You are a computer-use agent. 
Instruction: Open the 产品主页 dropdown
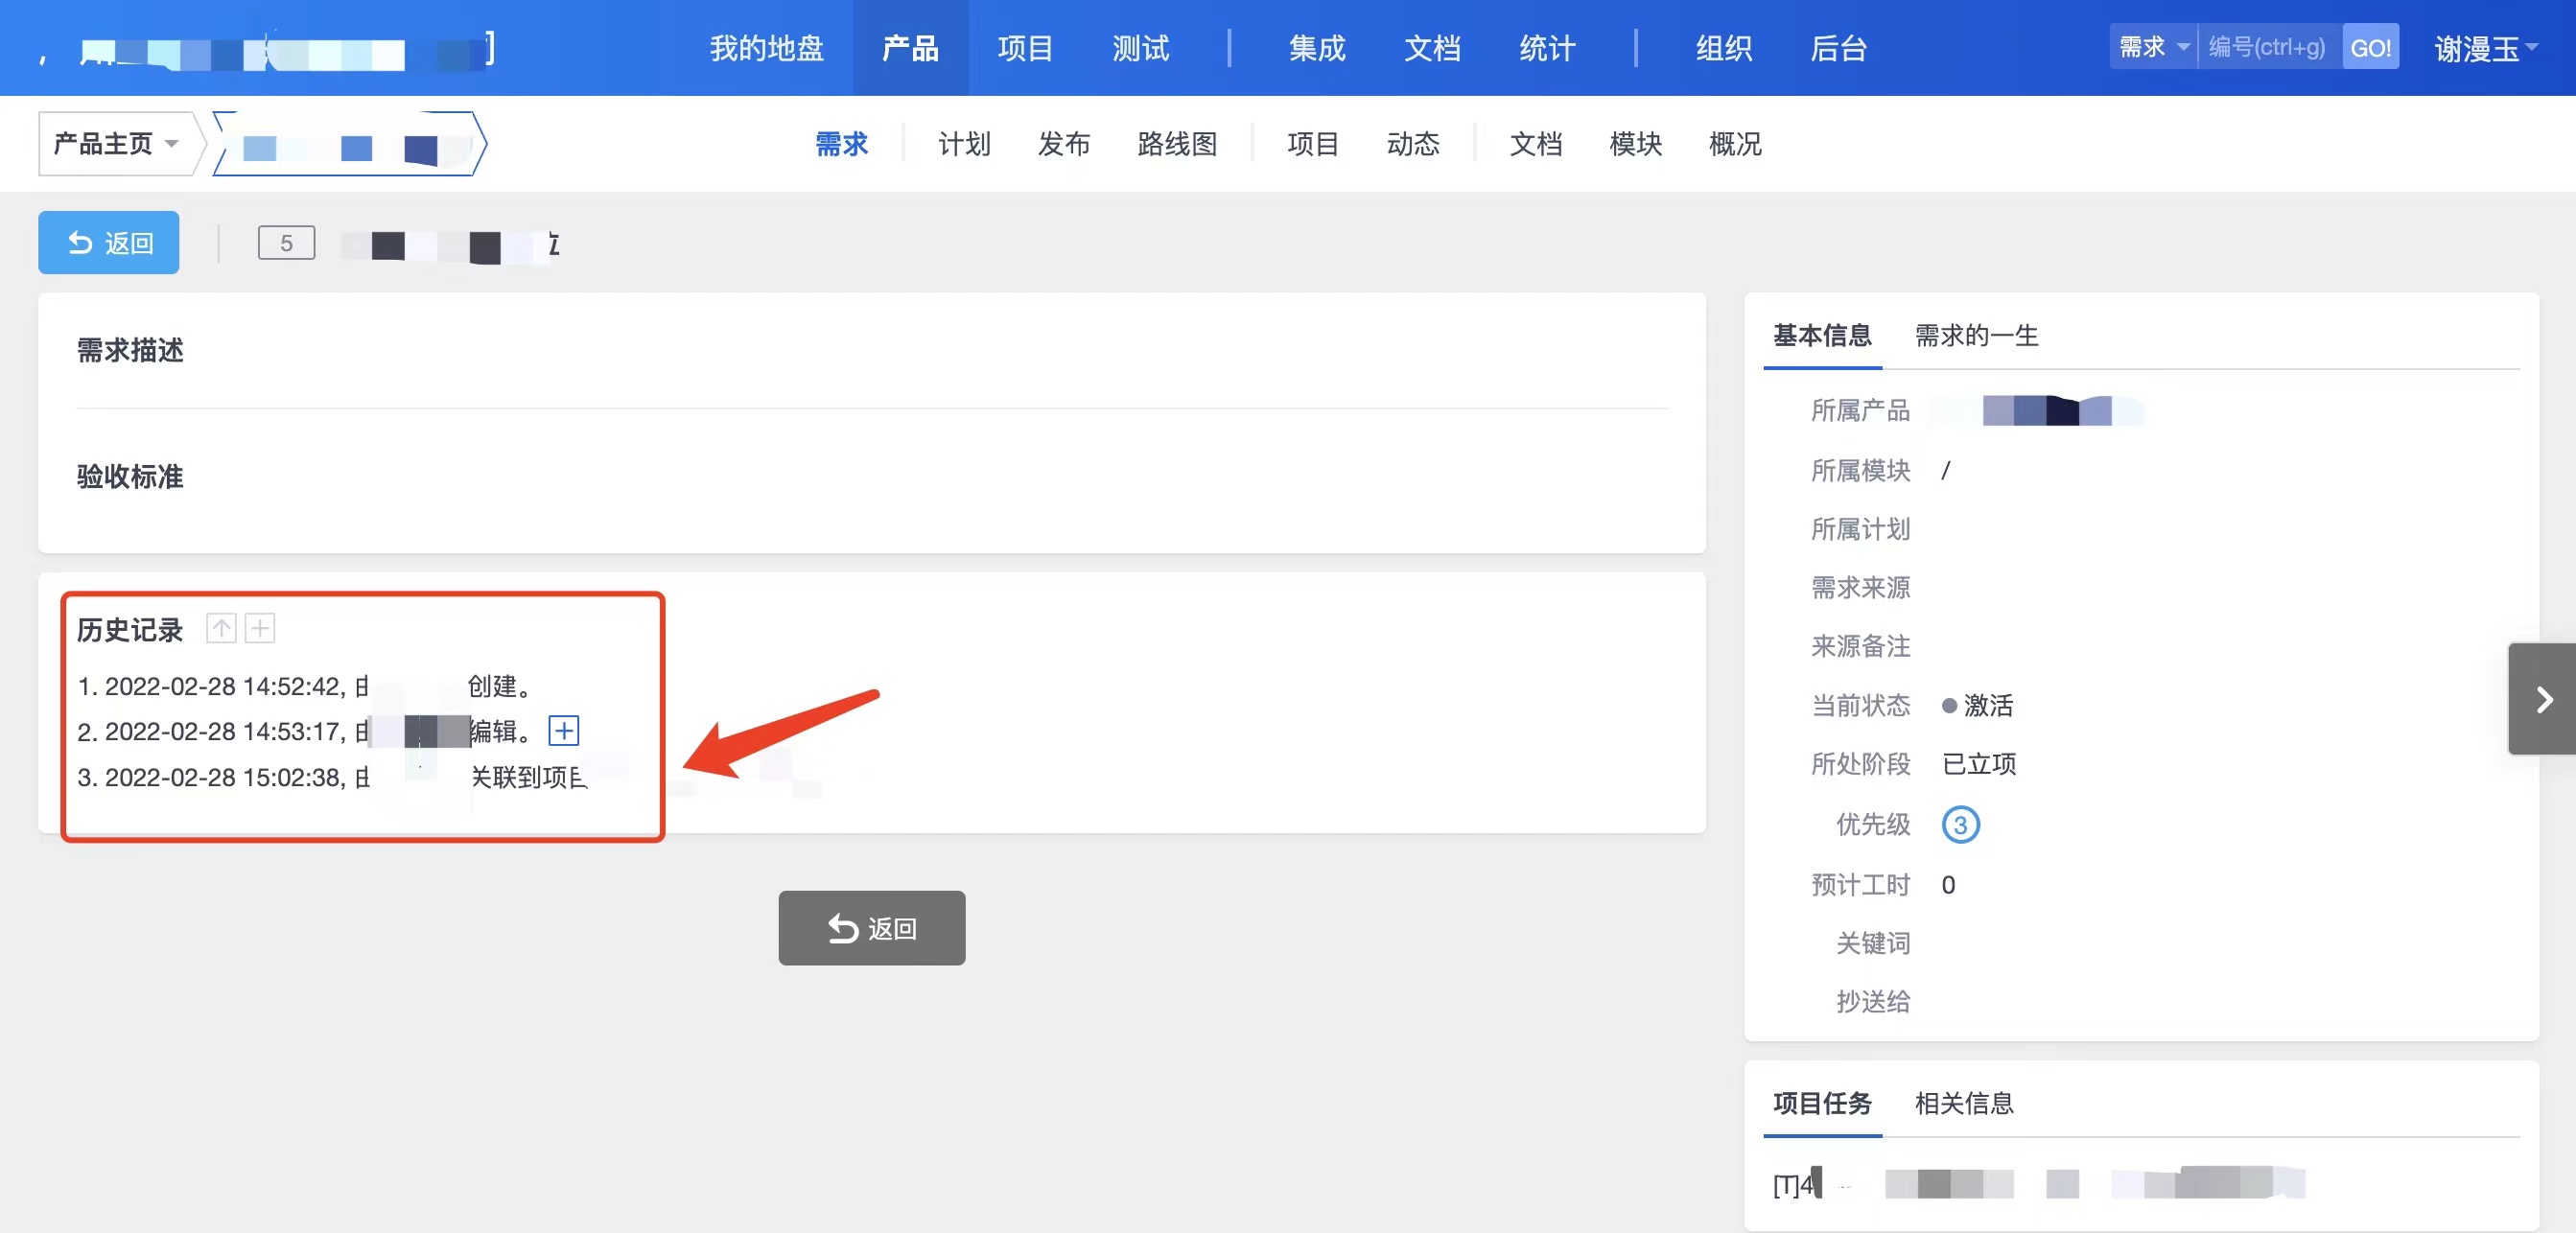[x=116, y=144]
